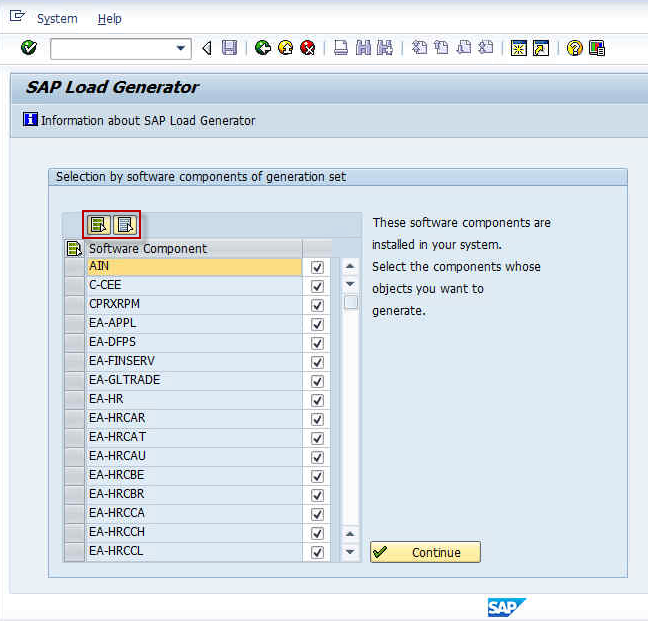The width and height of the screenshot is (648, 621).
Task: Click scroll-down arrow below top up arrow
Action: point(350,284)
